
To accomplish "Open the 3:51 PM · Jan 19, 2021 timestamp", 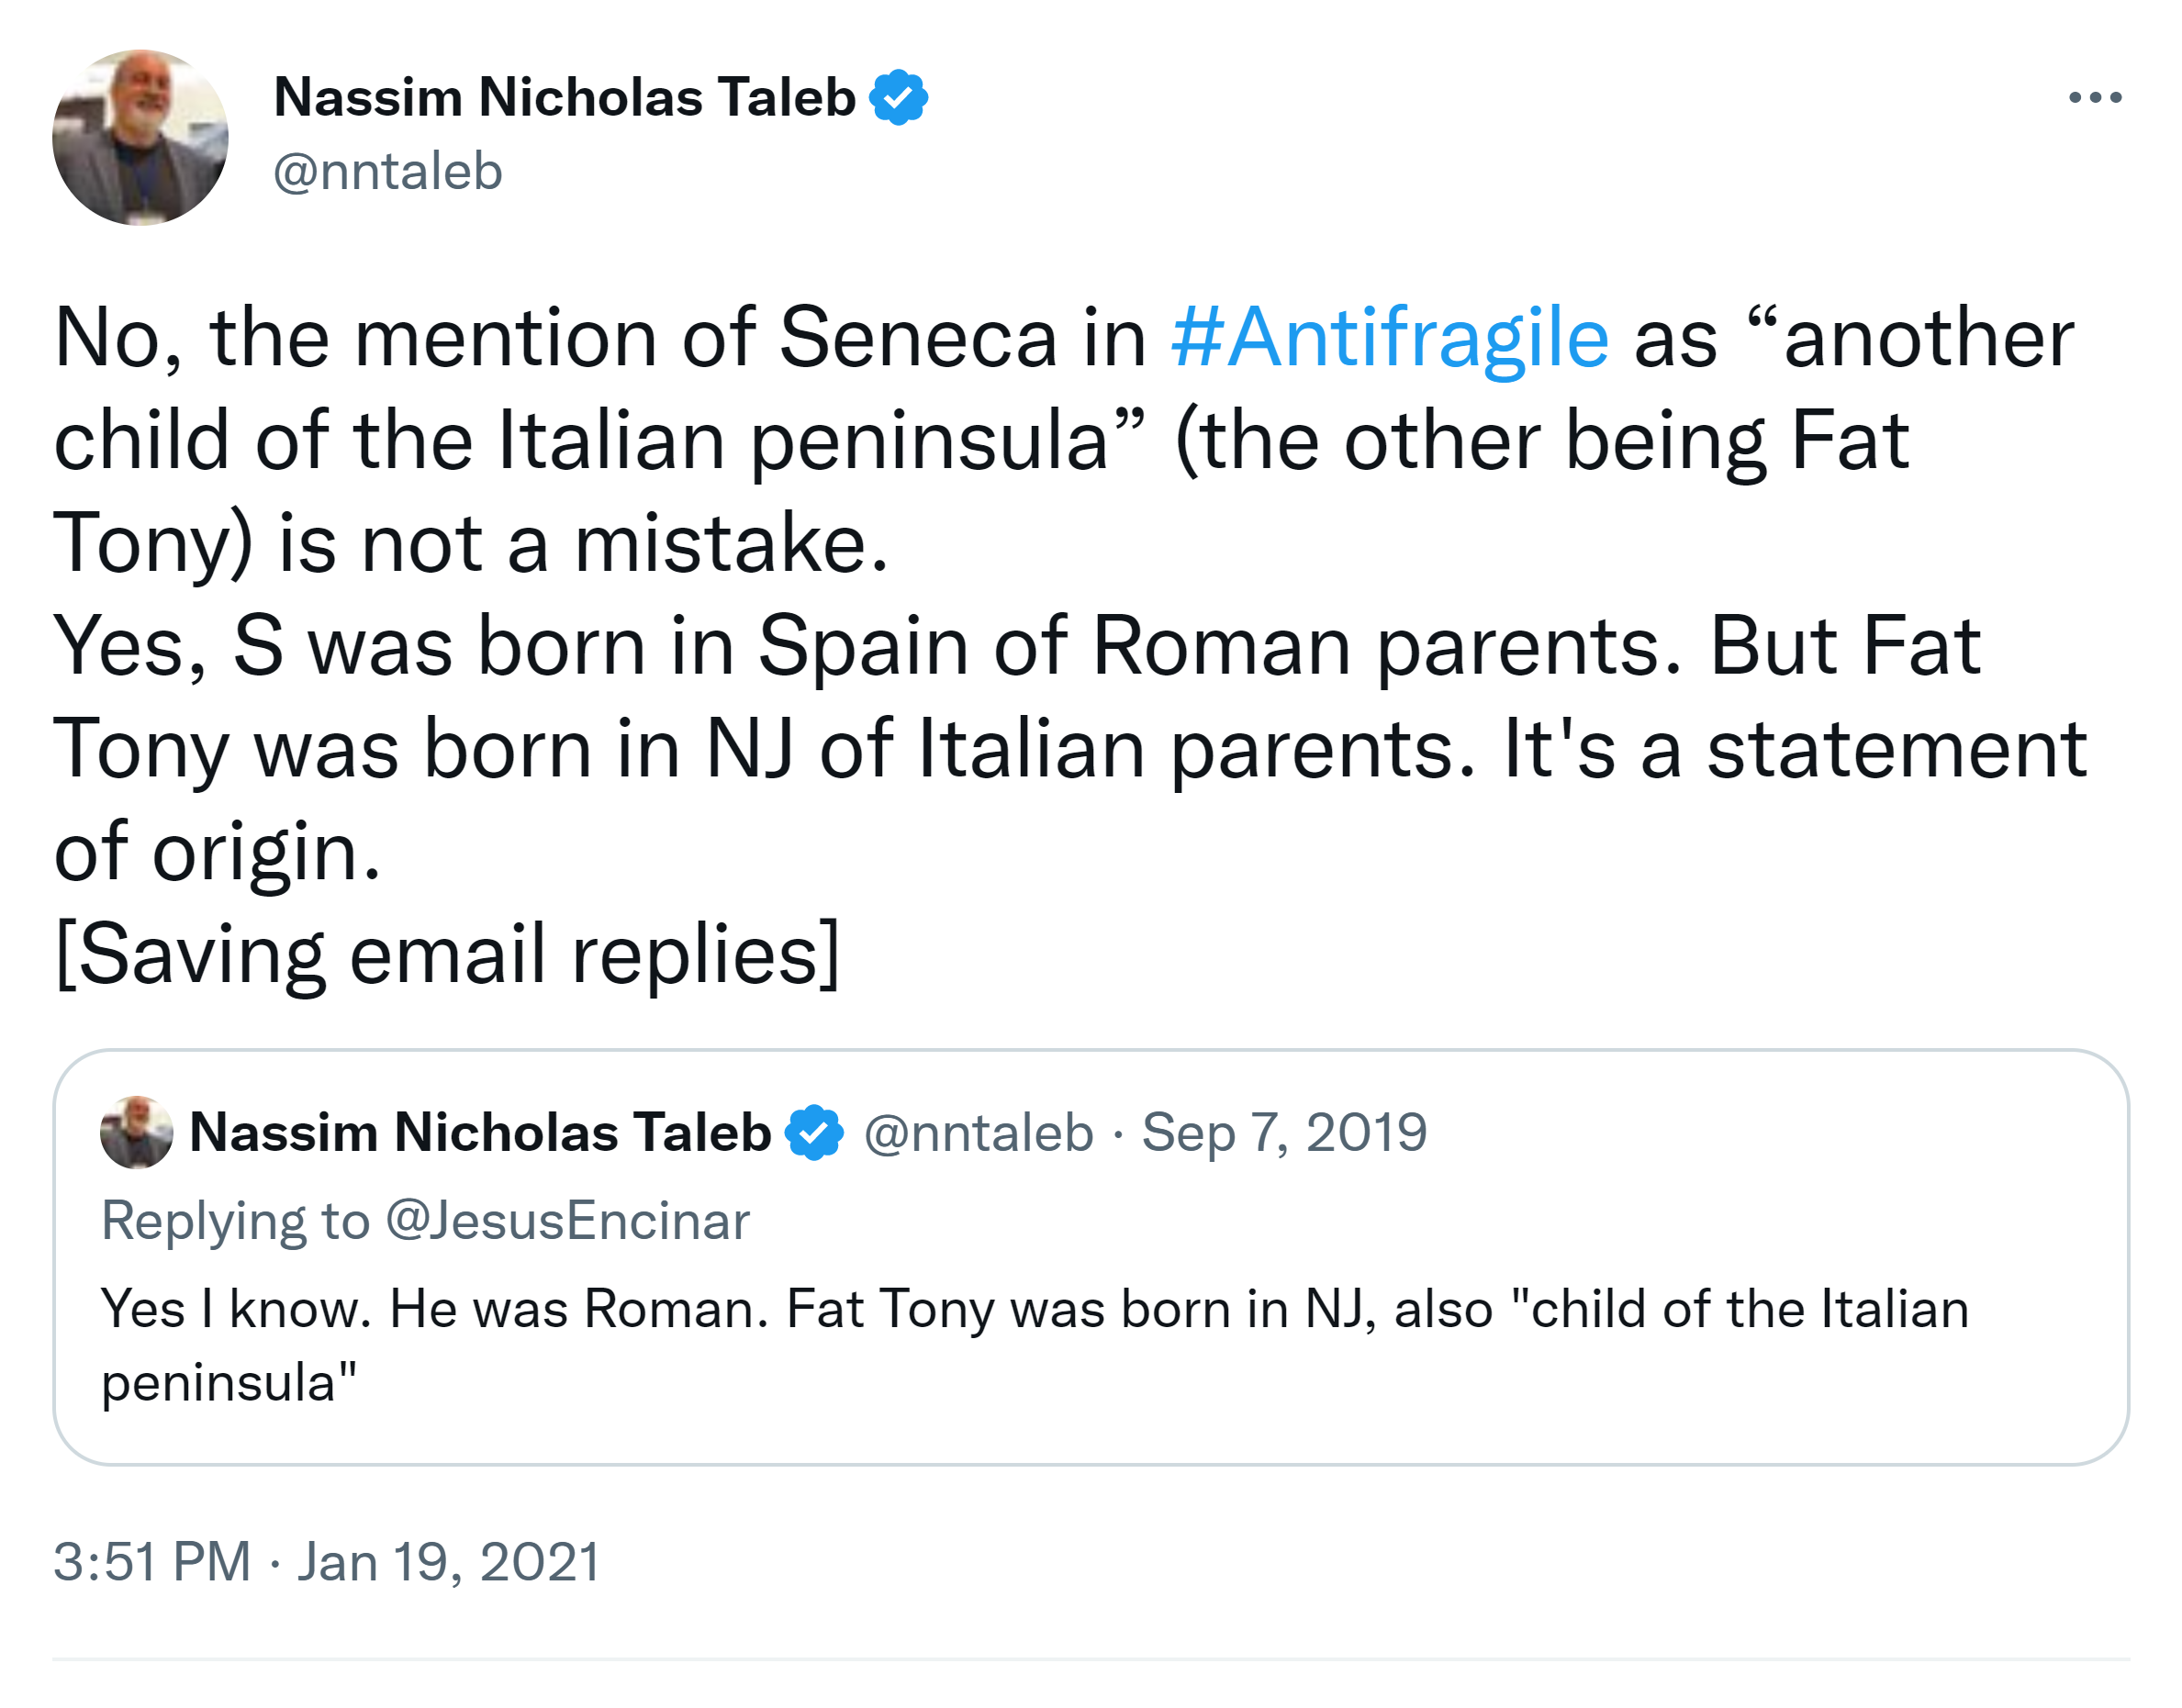I will click(327, 1561).
